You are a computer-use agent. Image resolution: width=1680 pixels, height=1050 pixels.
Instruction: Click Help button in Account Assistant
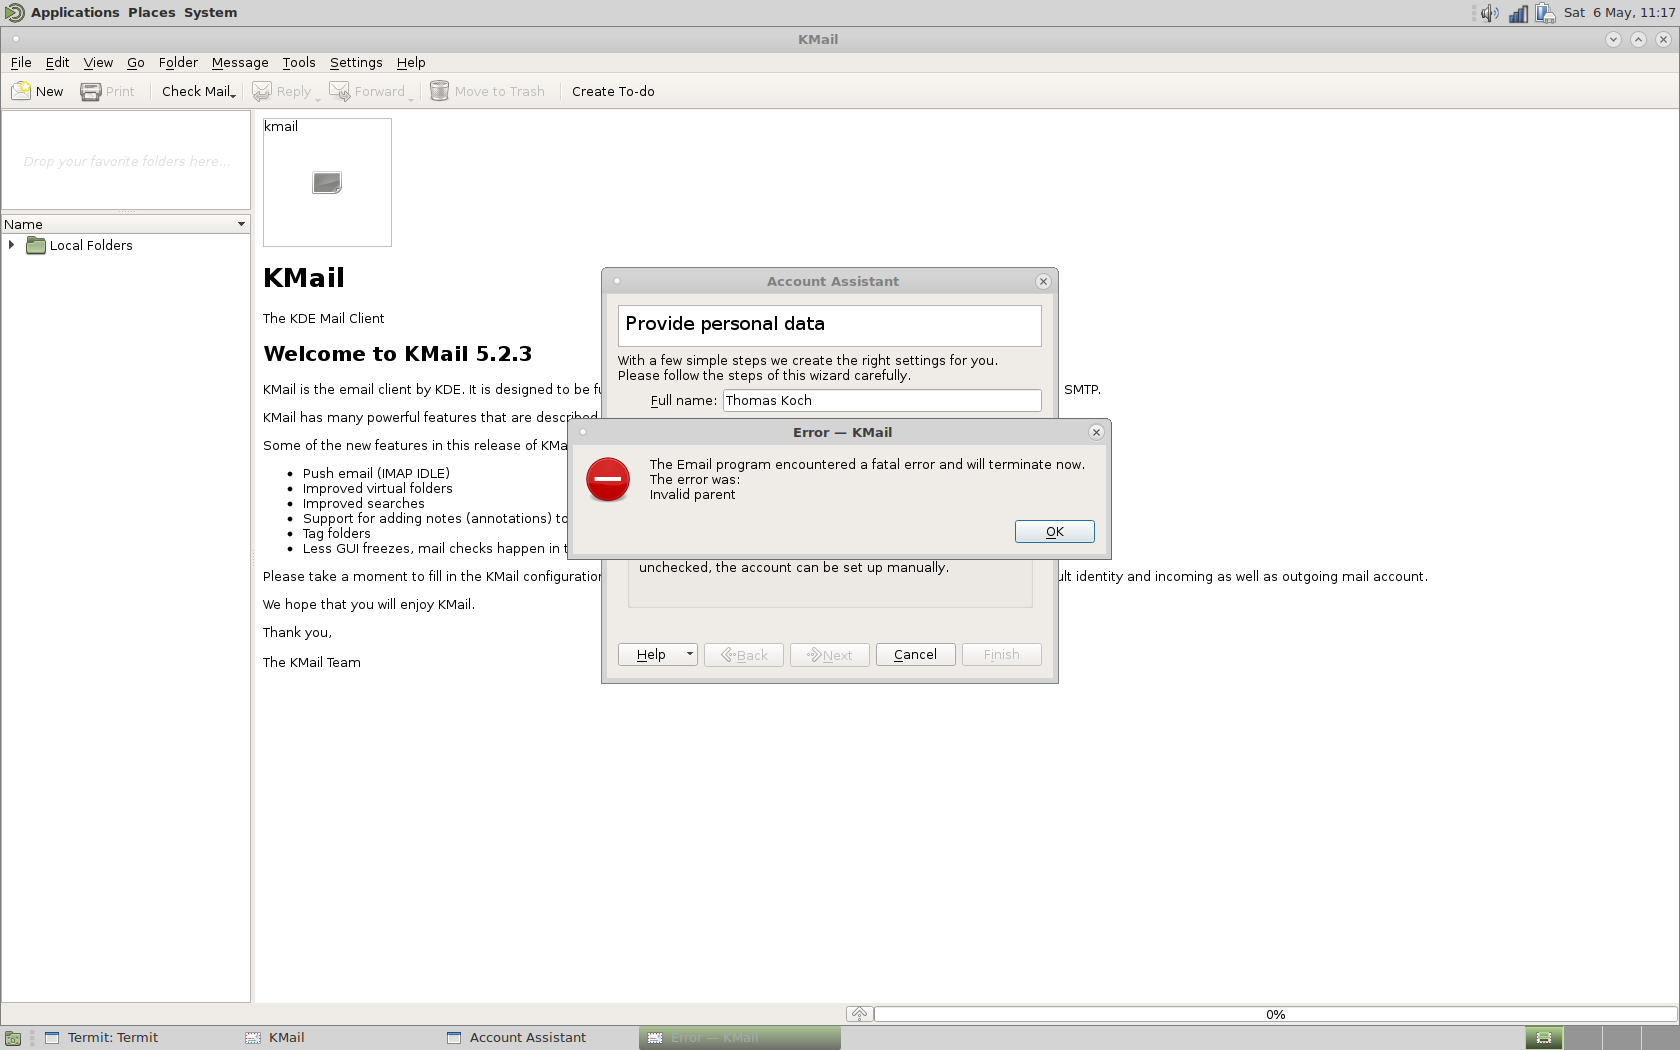click(x=651, y=654)
